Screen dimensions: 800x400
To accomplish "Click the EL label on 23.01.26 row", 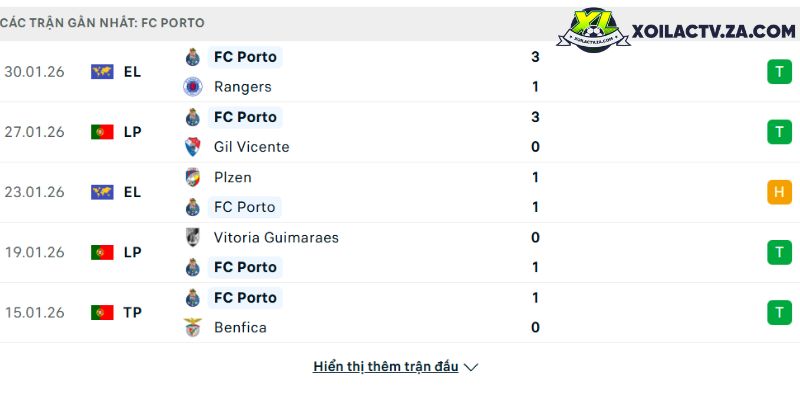I will [132, 192].
